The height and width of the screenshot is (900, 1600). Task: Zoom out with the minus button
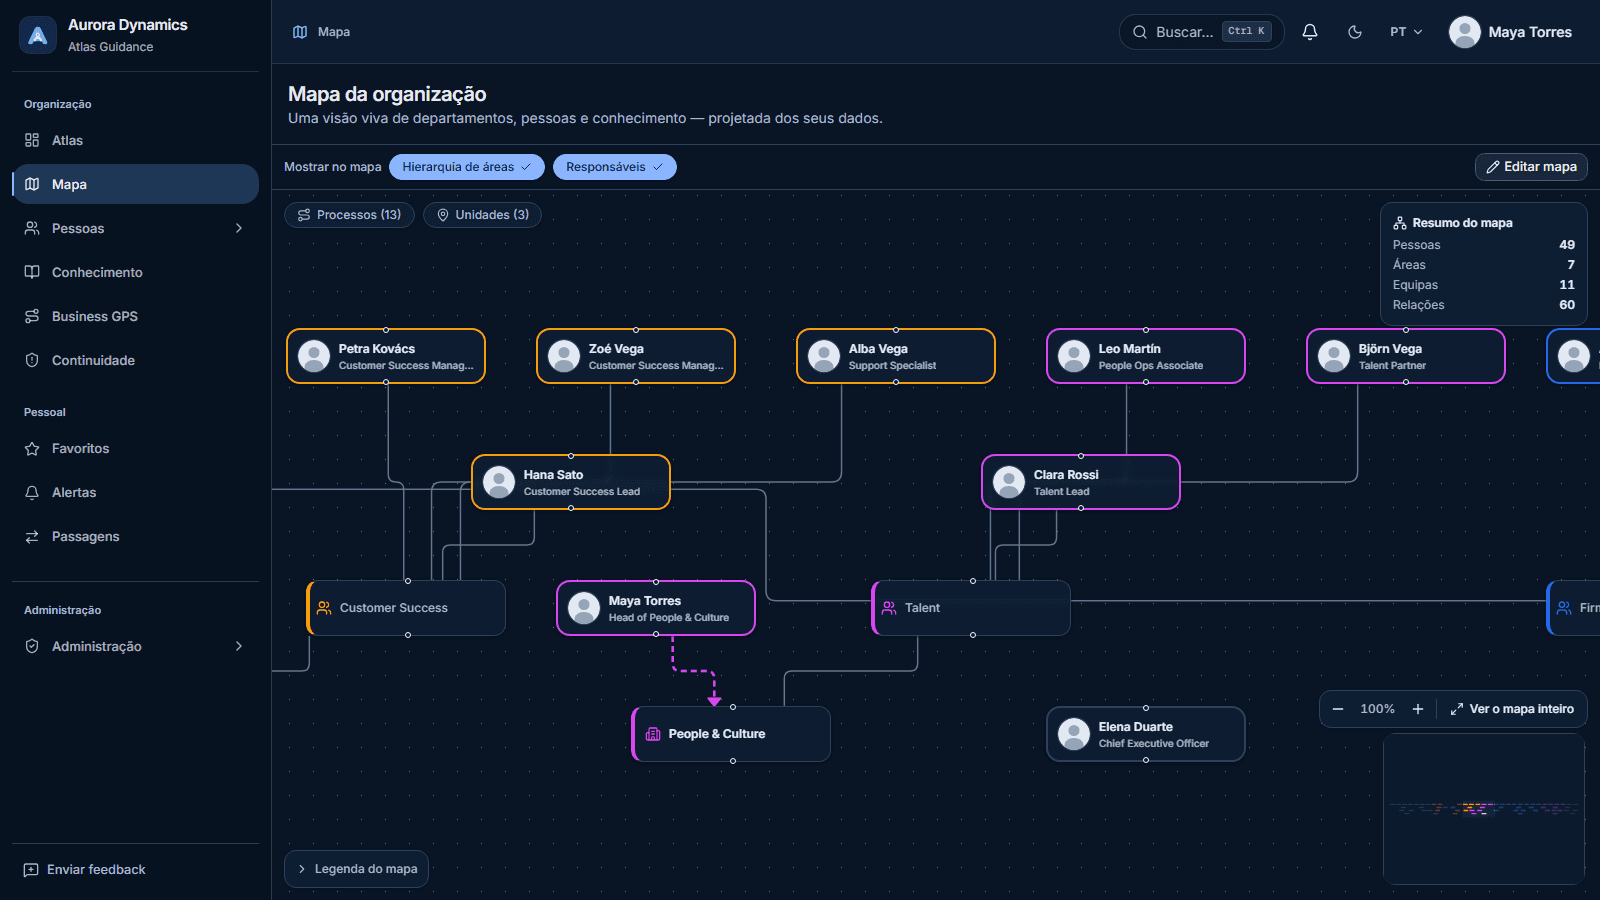1338,709
